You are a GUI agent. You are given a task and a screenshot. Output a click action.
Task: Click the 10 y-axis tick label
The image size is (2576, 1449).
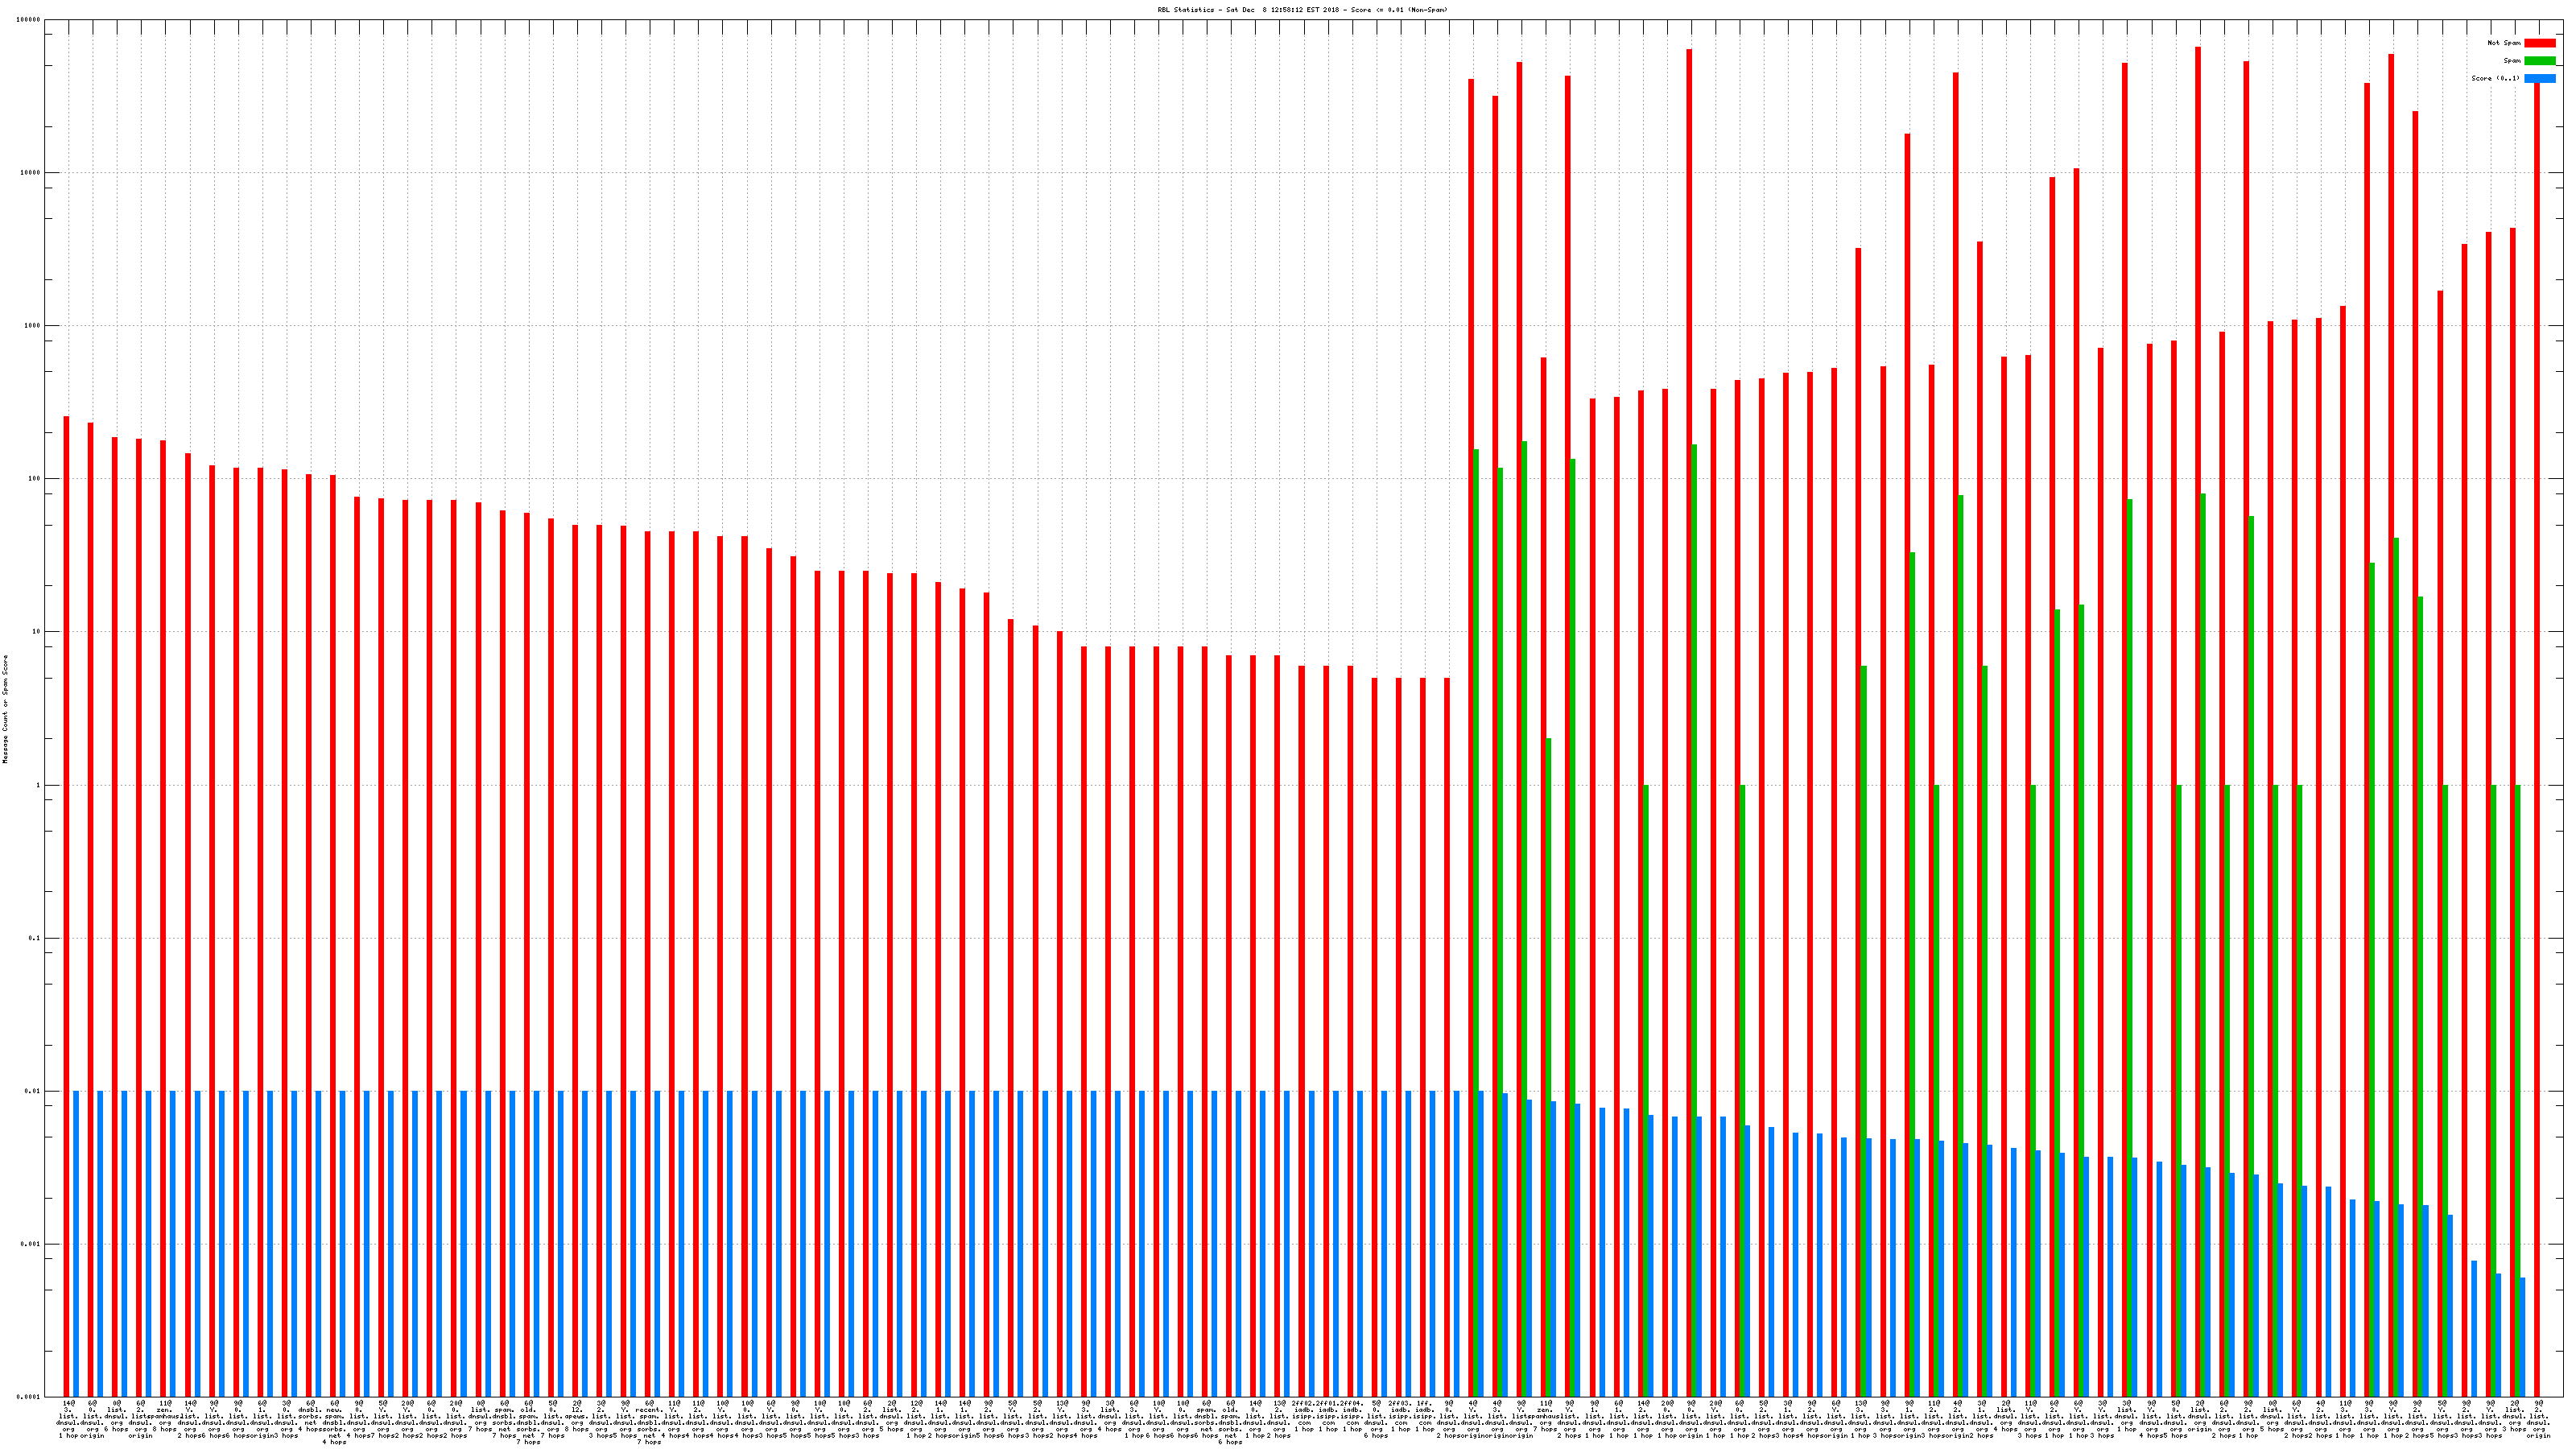click(x=36, y=632)
